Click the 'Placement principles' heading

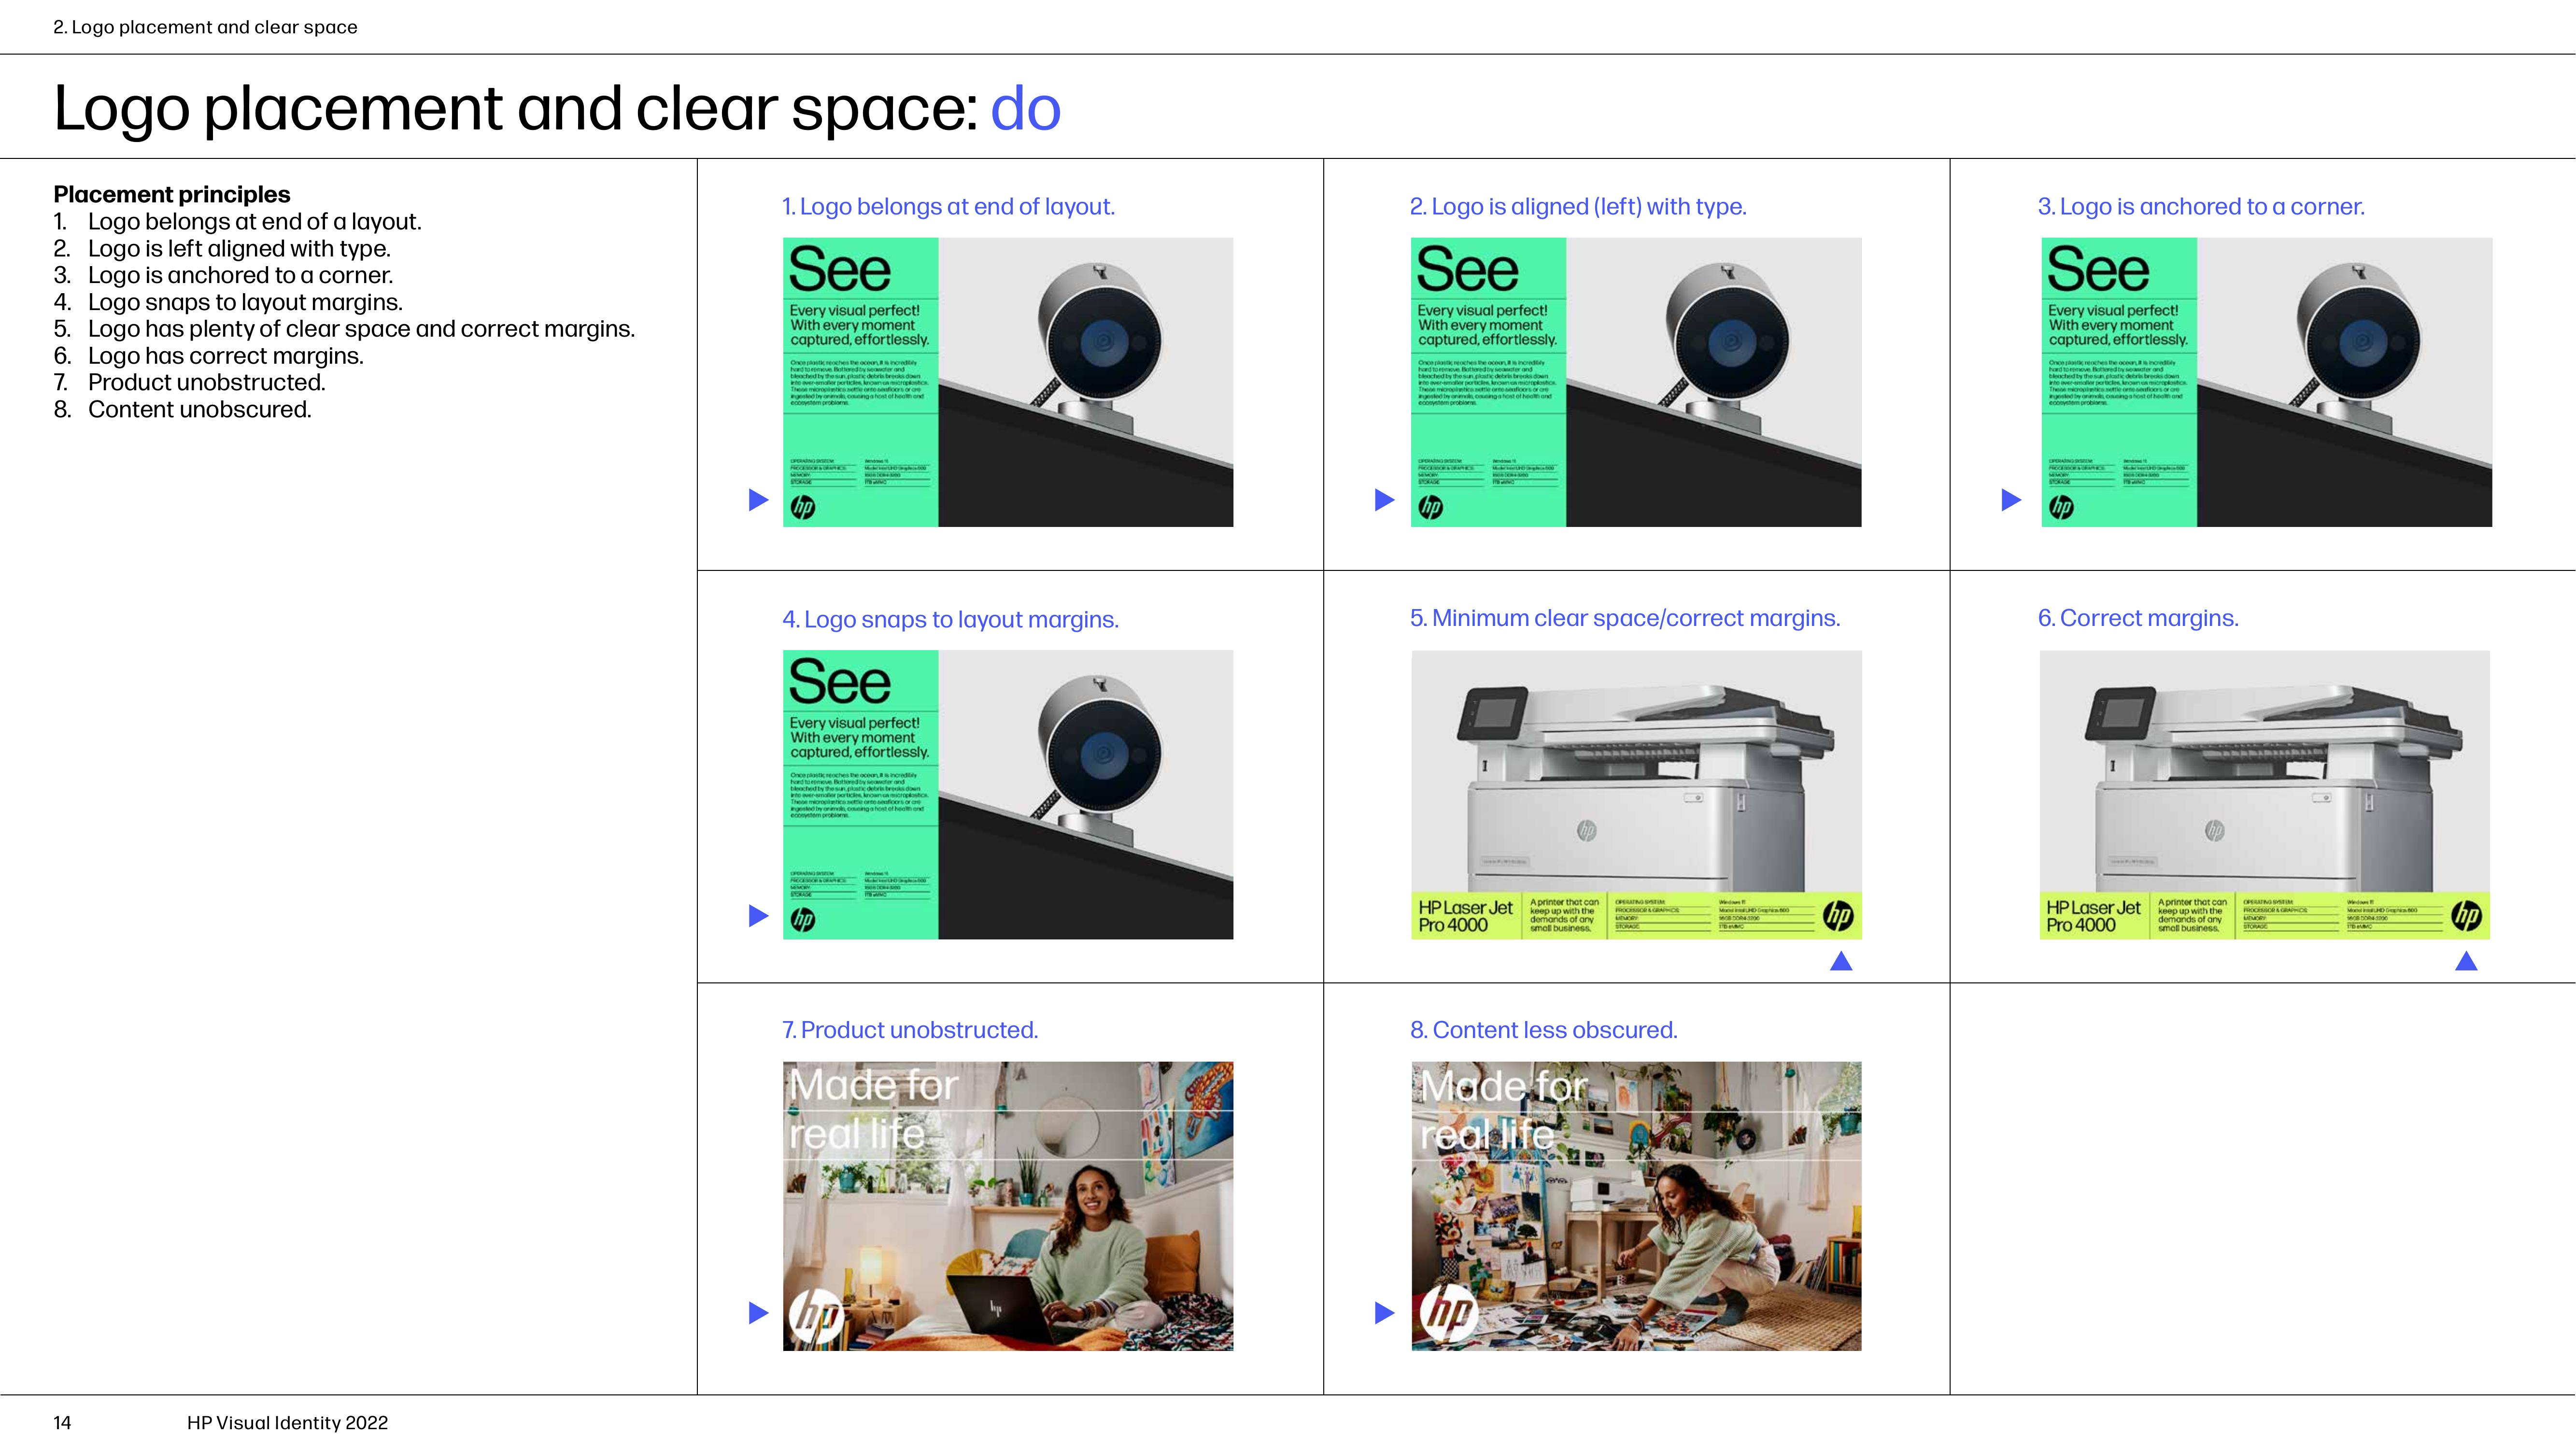172,194
